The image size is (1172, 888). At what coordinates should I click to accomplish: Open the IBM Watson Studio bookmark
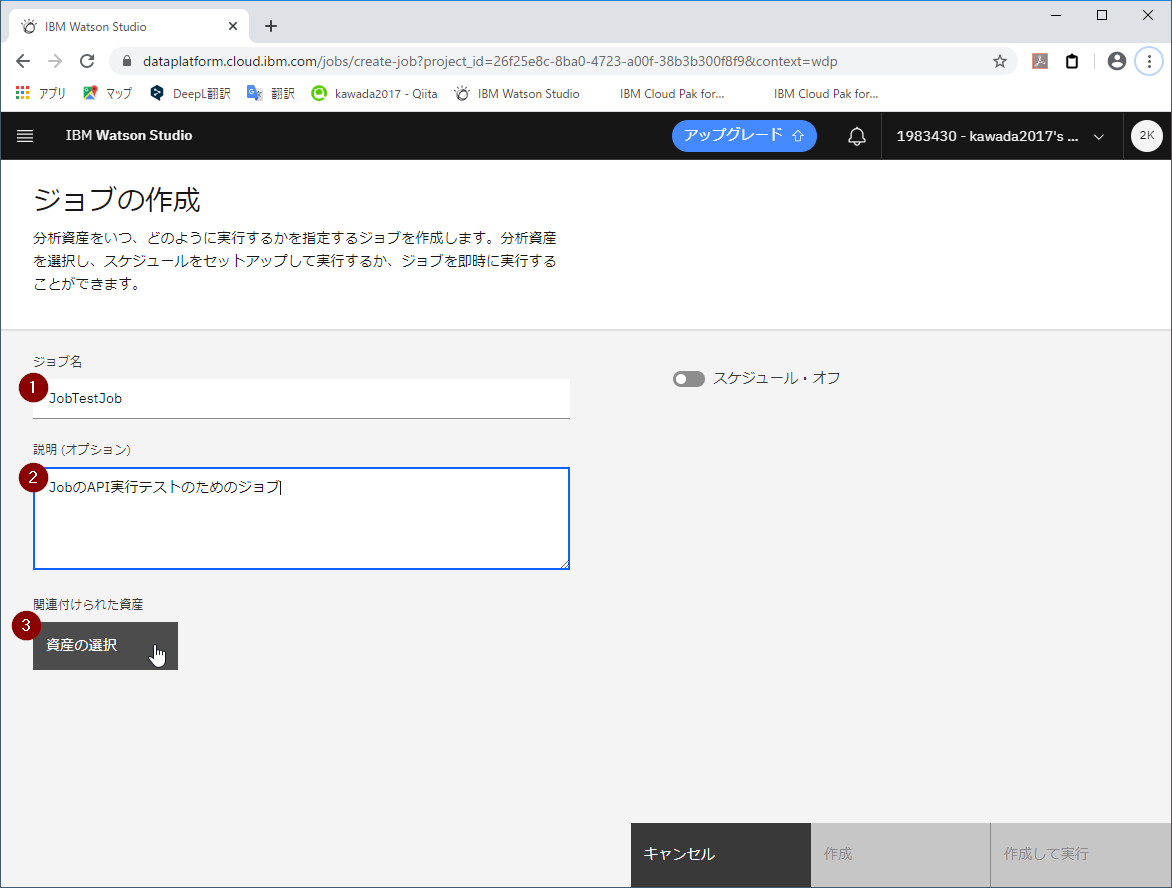[x=517, y=93]
